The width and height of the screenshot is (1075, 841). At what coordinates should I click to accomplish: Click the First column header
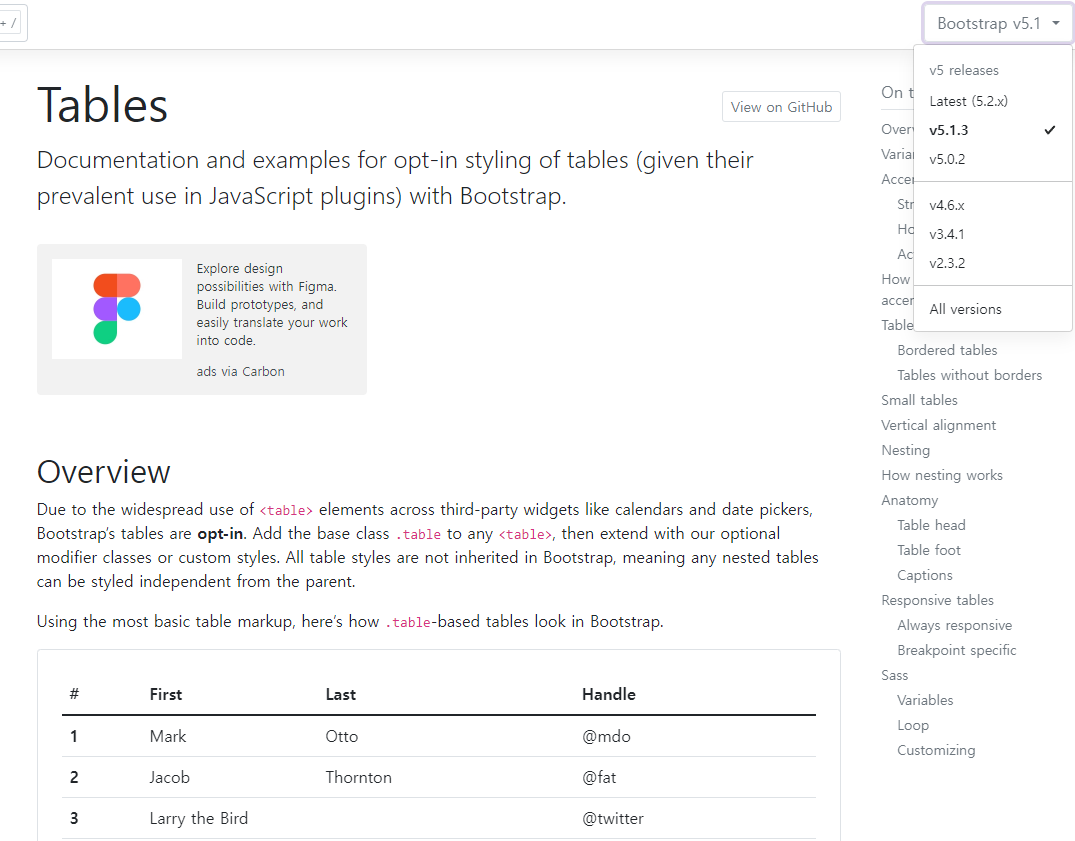coord(166,694)
